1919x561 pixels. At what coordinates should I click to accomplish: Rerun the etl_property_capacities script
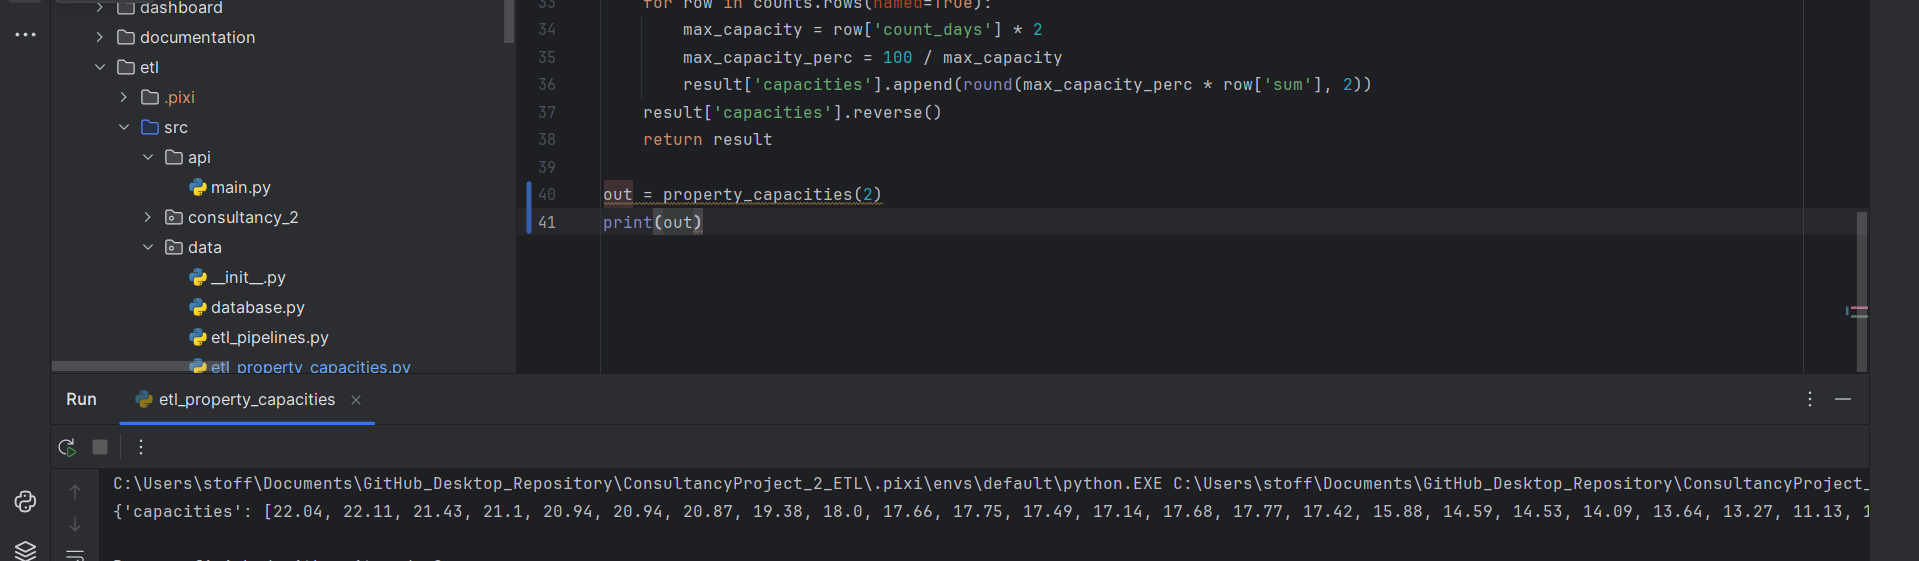[x=67, y=447]
